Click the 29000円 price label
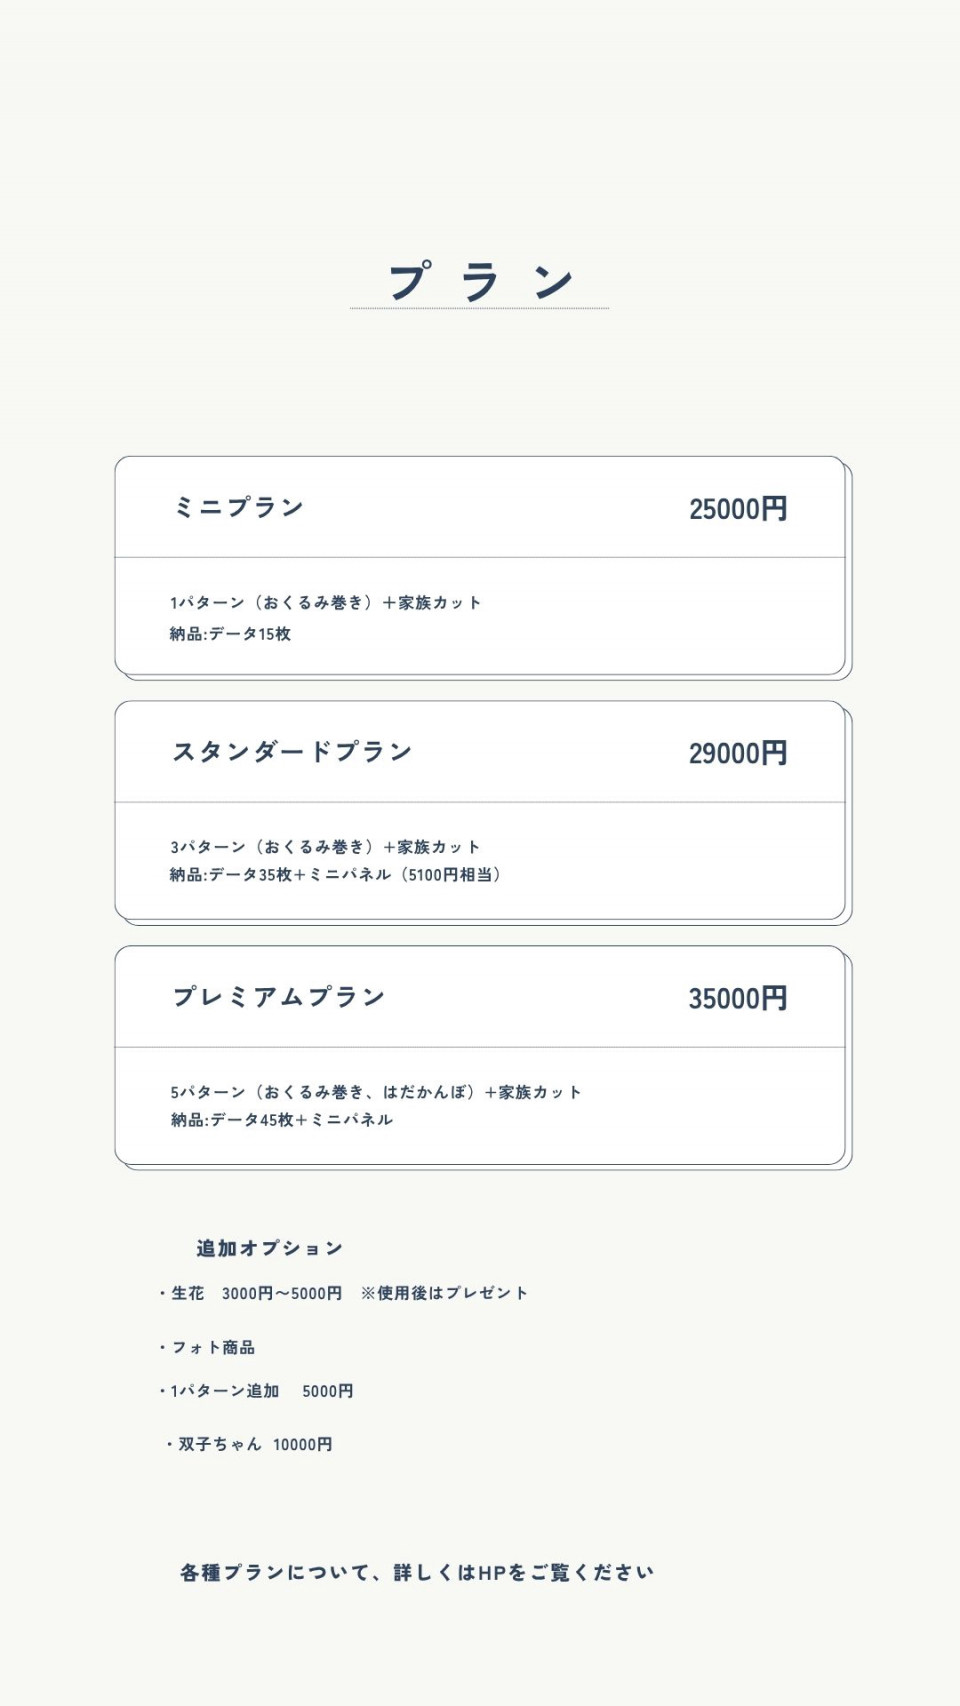This screenshot has height=1706, width=960. point(737,754)
